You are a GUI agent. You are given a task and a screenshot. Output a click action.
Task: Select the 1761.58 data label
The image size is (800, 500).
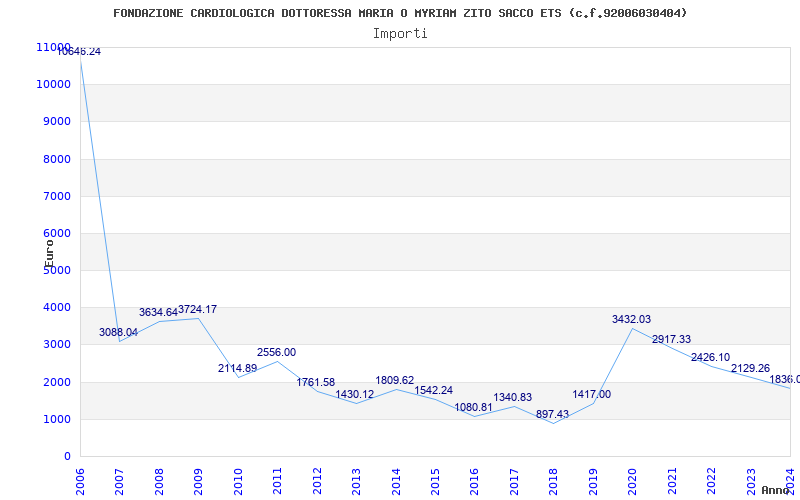pyautogui.click(x=316, y=382)
